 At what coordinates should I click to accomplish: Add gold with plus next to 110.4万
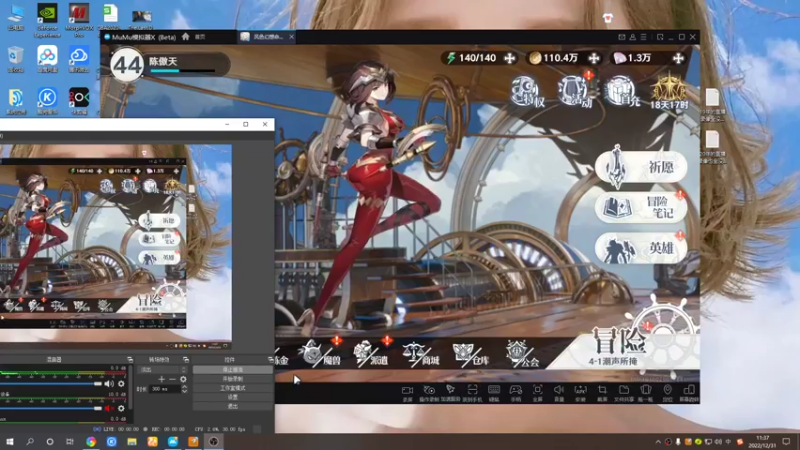(593, 58)
